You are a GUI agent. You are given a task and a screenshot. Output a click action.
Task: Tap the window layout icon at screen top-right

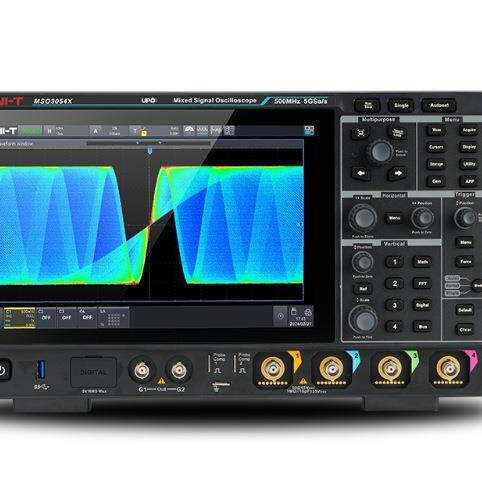(309, 130)
